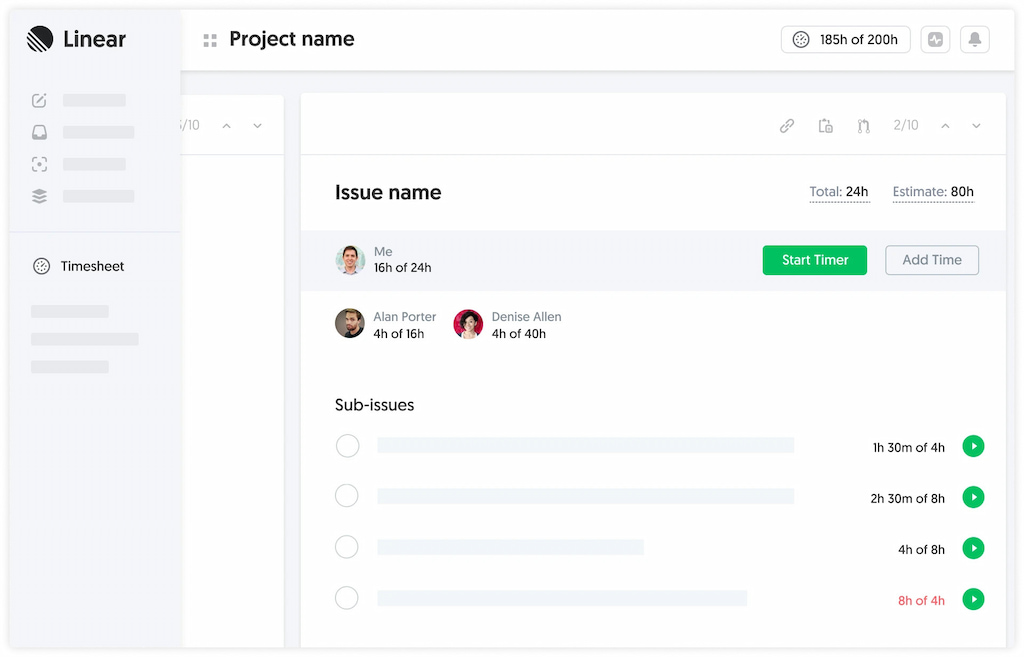Click Add Time for the current issue

coord(931,260)
